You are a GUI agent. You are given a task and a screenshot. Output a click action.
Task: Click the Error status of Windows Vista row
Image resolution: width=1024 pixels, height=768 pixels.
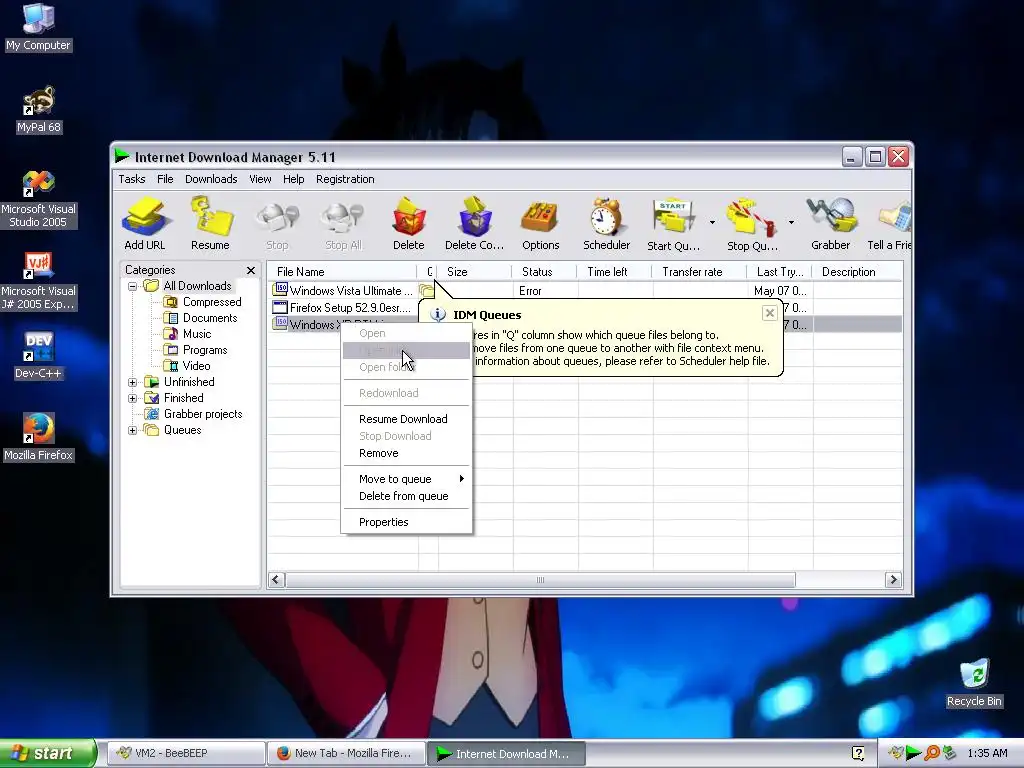(x=530, y=291)
